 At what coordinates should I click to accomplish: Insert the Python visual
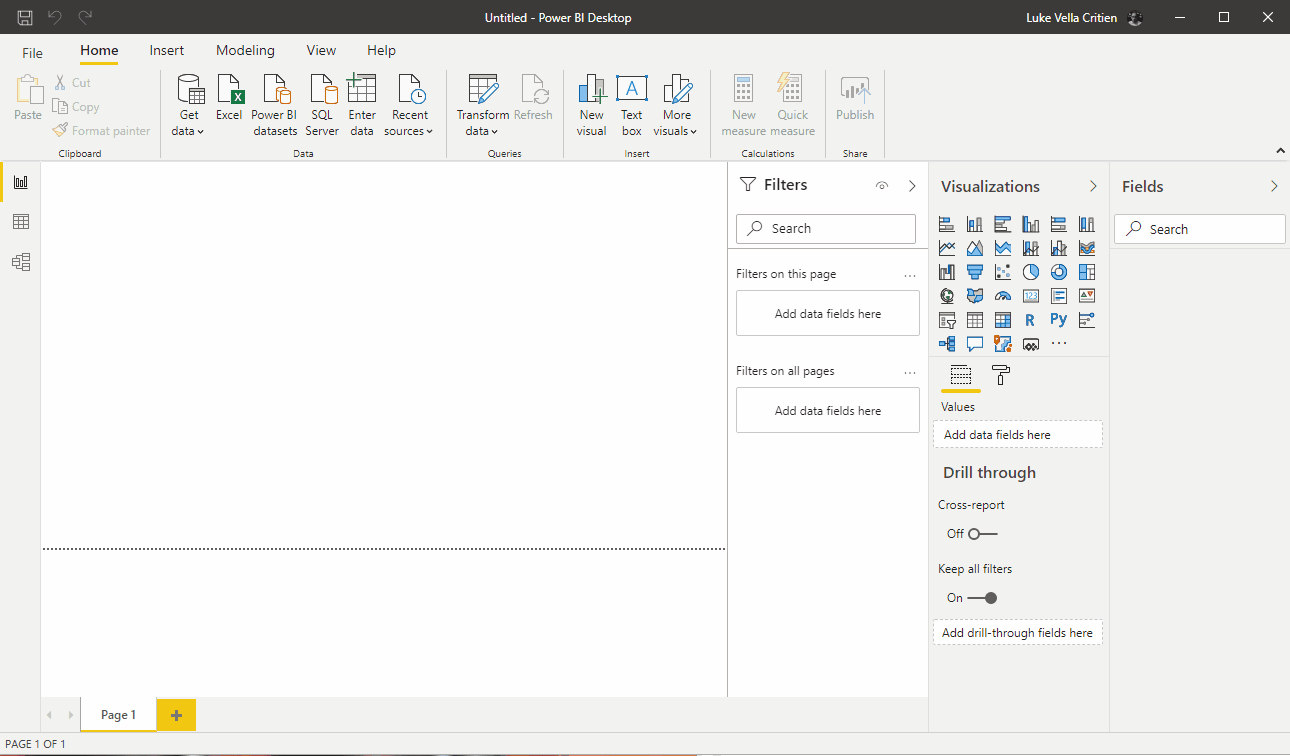1059,320
